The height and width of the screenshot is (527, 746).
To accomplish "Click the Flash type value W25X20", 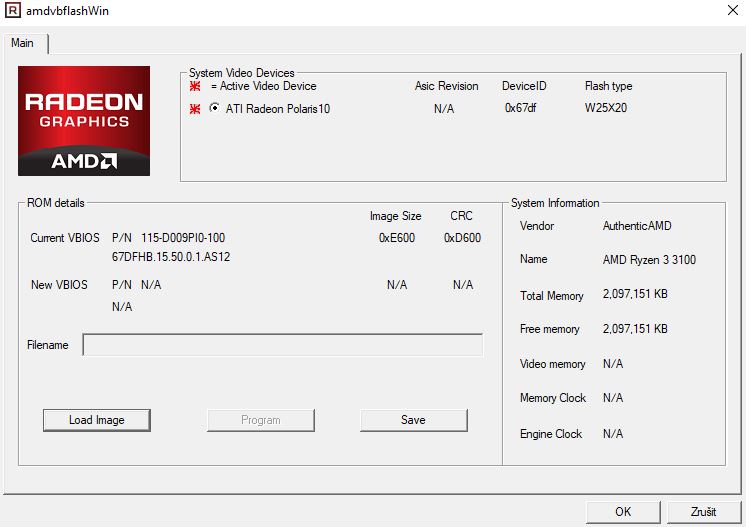I will click(x=606, y=108).
